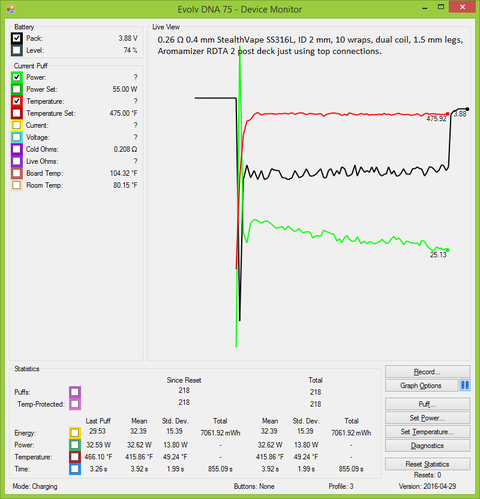Viewport: 480px width, 499px height.
Task: Click the 3.88 V Pack value in the Battery panel
Action: coord(128,38)
